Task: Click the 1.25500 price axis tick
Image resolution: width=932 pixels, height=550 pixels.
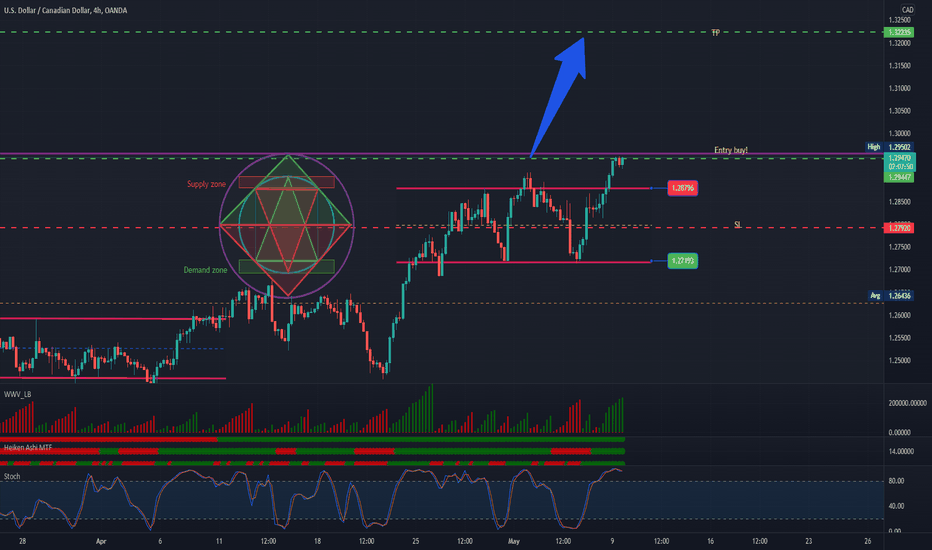Action: 899,338
